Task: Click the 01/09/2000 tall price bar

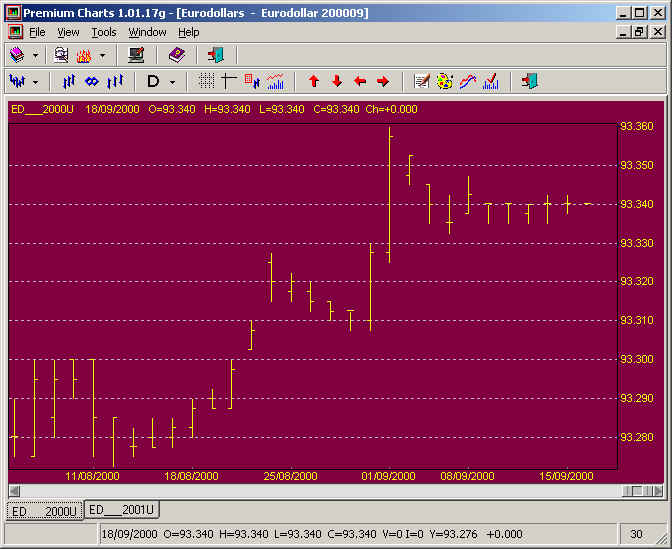Action: pyautogui.click(x=390, y=195)
